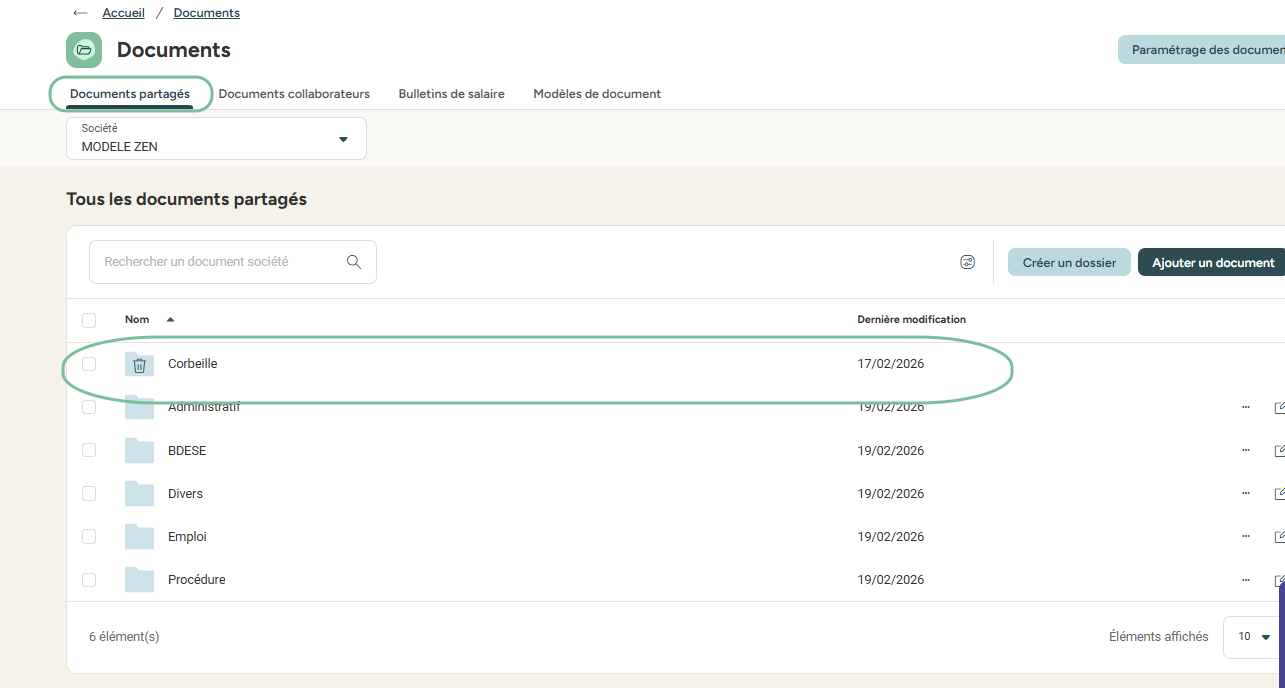Open more options for BDESE folder
The width and height of the screenshot is (1285, 688).
(x=1245, y=451)
